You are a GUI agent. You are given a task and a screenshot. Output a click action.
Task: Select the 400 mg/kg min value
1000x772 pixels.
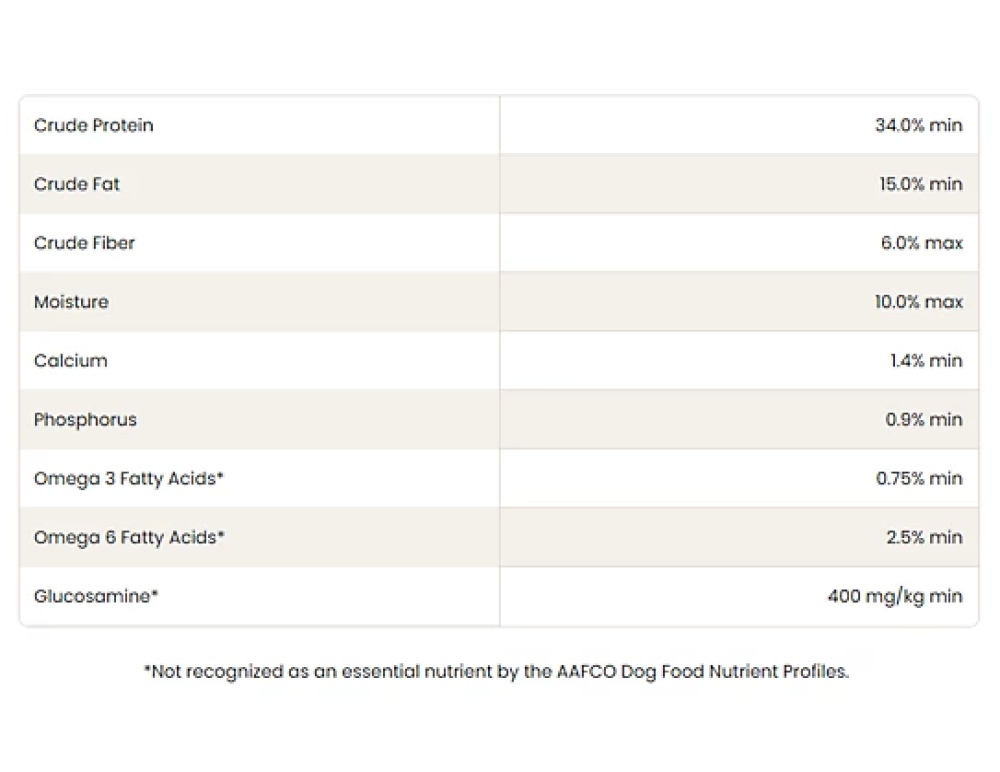tap(895, 597)
